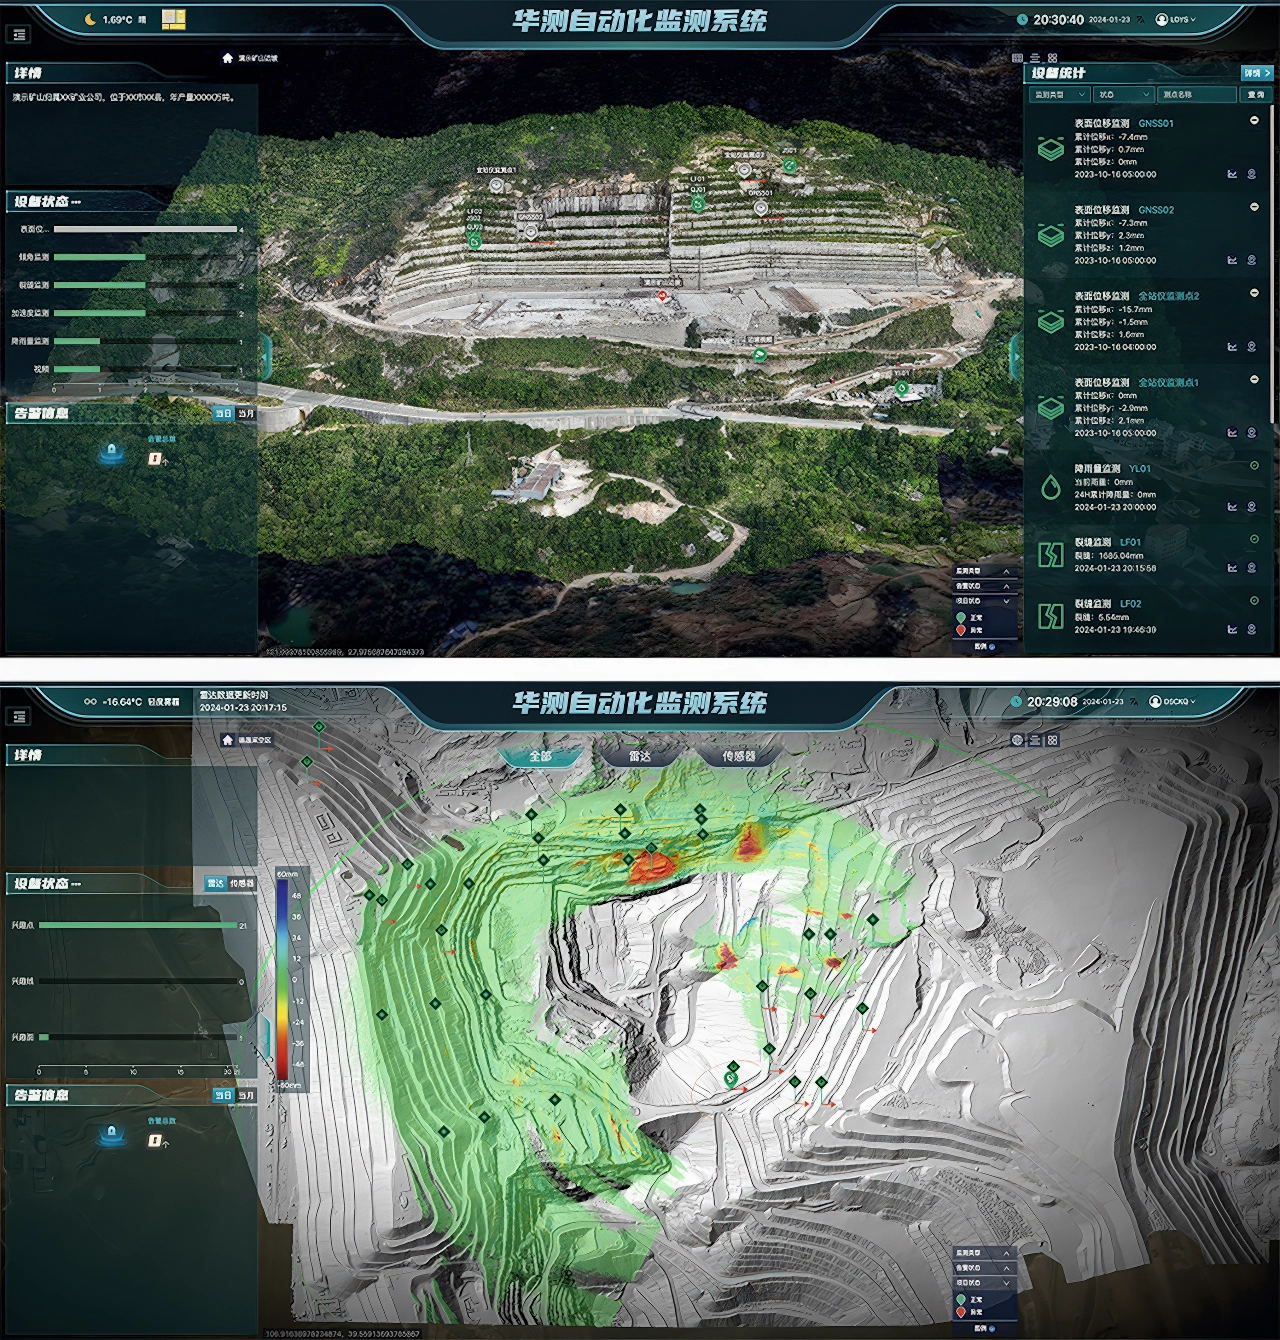Click the status indicator on the YL01 card
Viewport: 1280px width, 1340px height.
pos(1254,466)
